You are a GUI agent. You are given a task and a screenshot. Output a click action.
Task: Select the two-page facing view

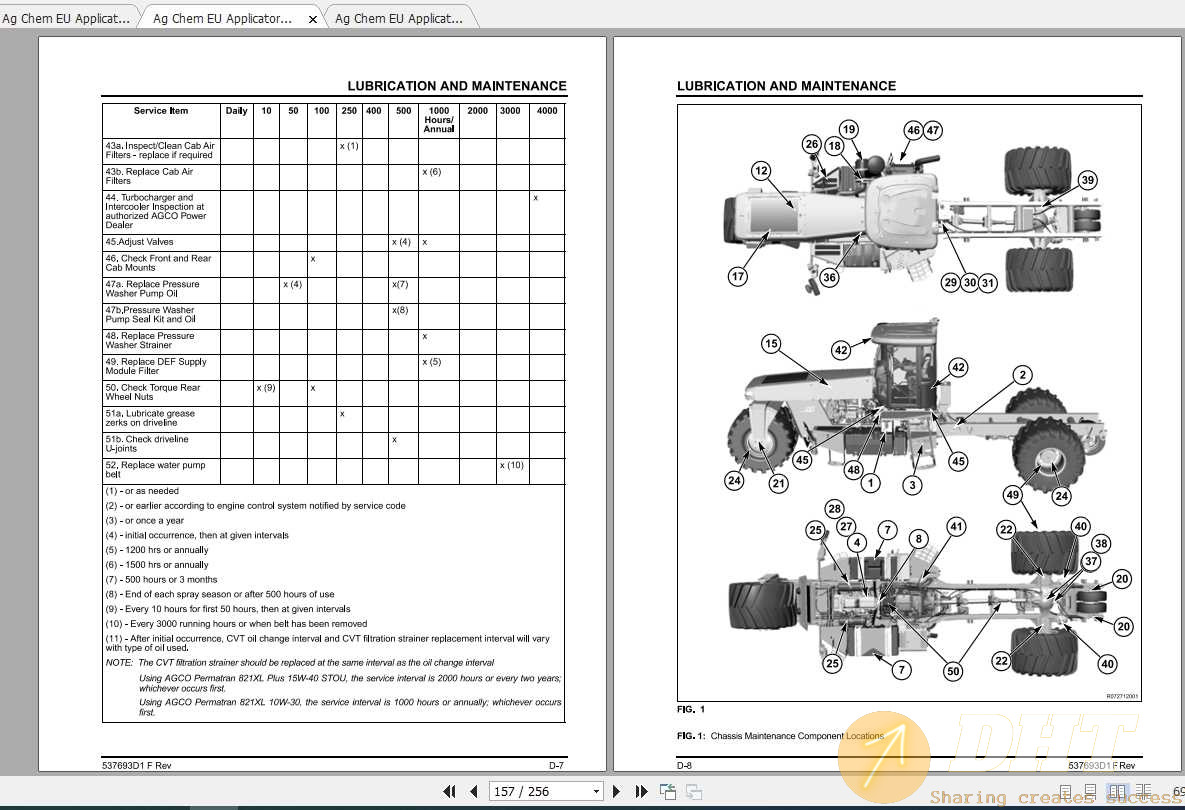[x=1116, y=792]
